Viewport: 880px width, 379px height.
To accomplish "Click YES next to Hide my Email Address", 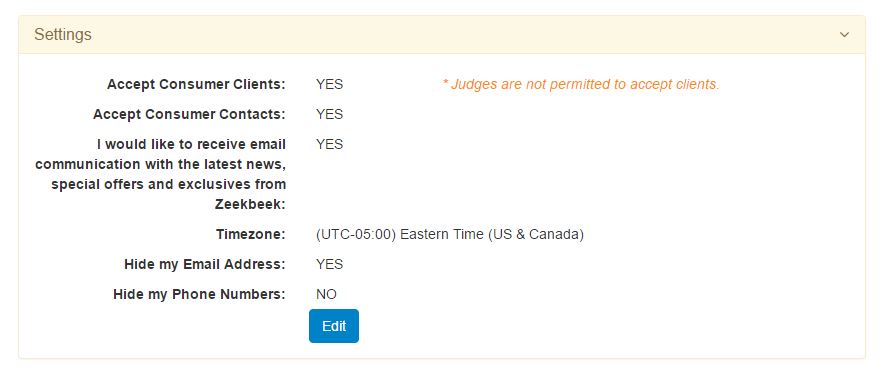I will tap(329, 264).
